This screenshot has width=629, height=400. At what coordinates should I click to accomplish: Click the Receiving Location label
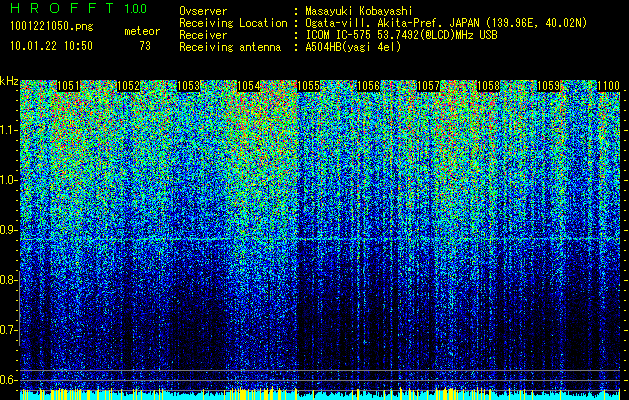tap(233, 23)
